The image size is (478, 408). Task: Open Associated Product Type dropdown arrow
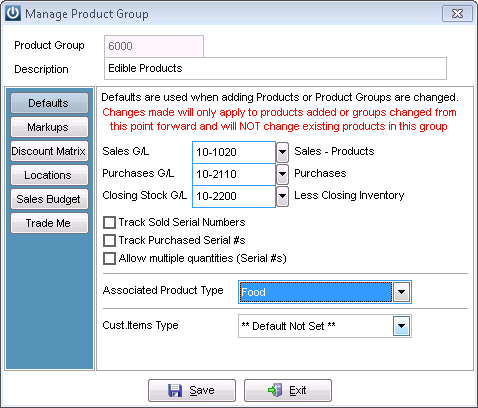[x=401, y=292]
